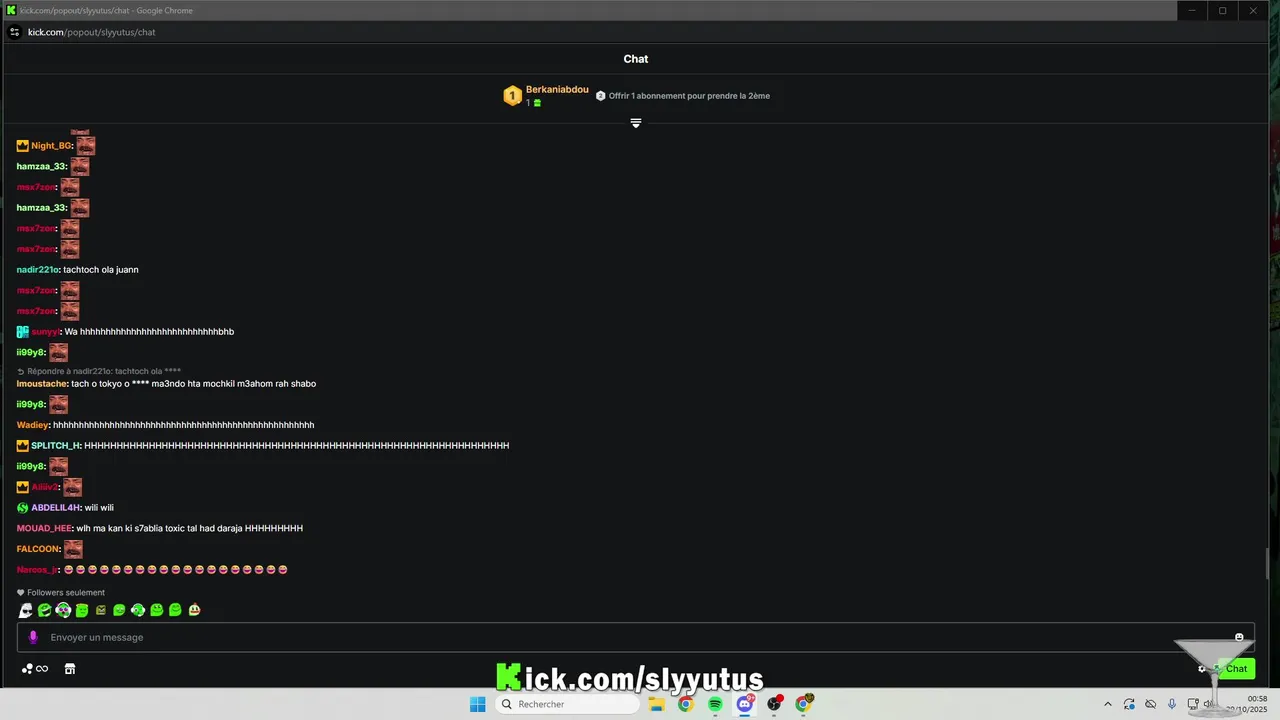Open Spotify from taskbar

click(x=715, y=704)
